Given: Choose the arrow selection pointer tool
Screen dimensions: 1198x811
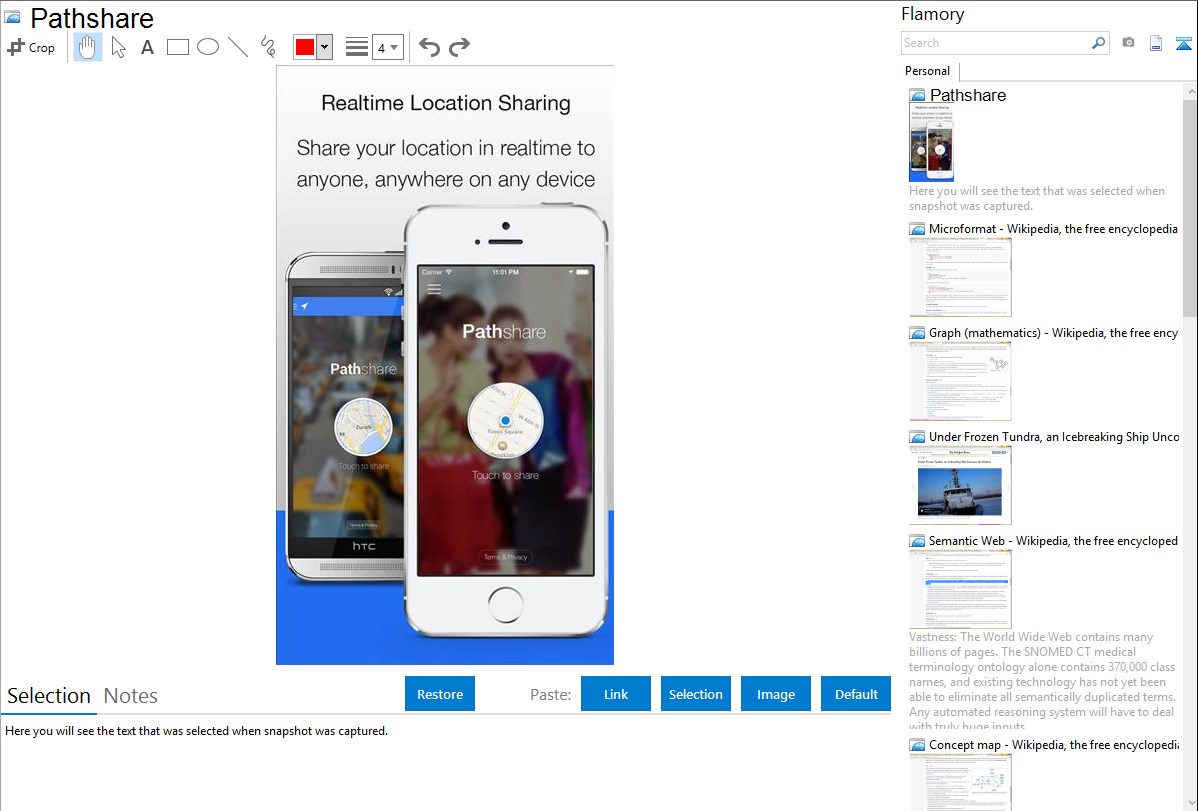Looking at the screenshot, I should [118, 47].
